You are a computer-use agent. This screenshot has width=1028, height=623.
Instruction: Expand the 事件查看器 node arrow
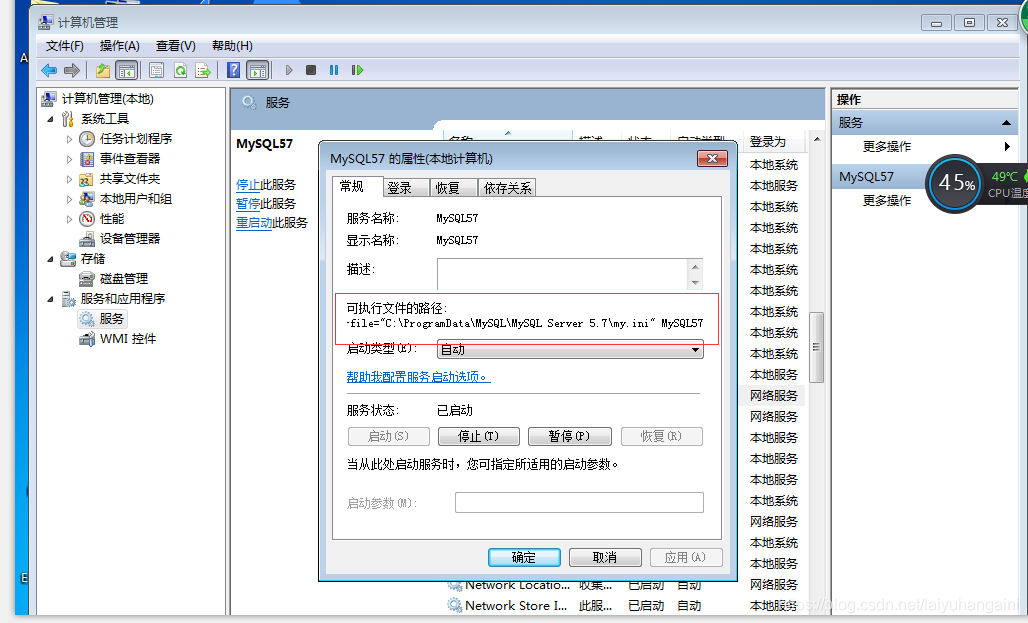point(69,159)
